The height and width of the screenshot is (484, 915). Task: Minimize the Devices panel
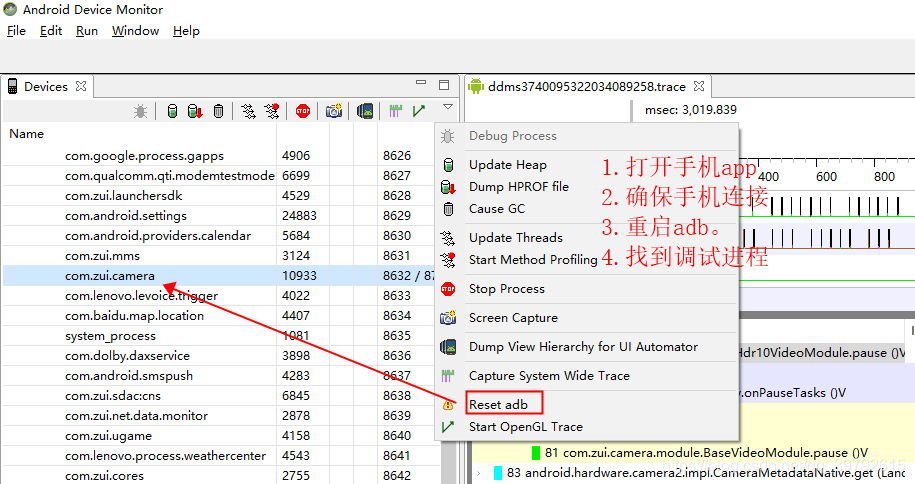click(421, 83)
